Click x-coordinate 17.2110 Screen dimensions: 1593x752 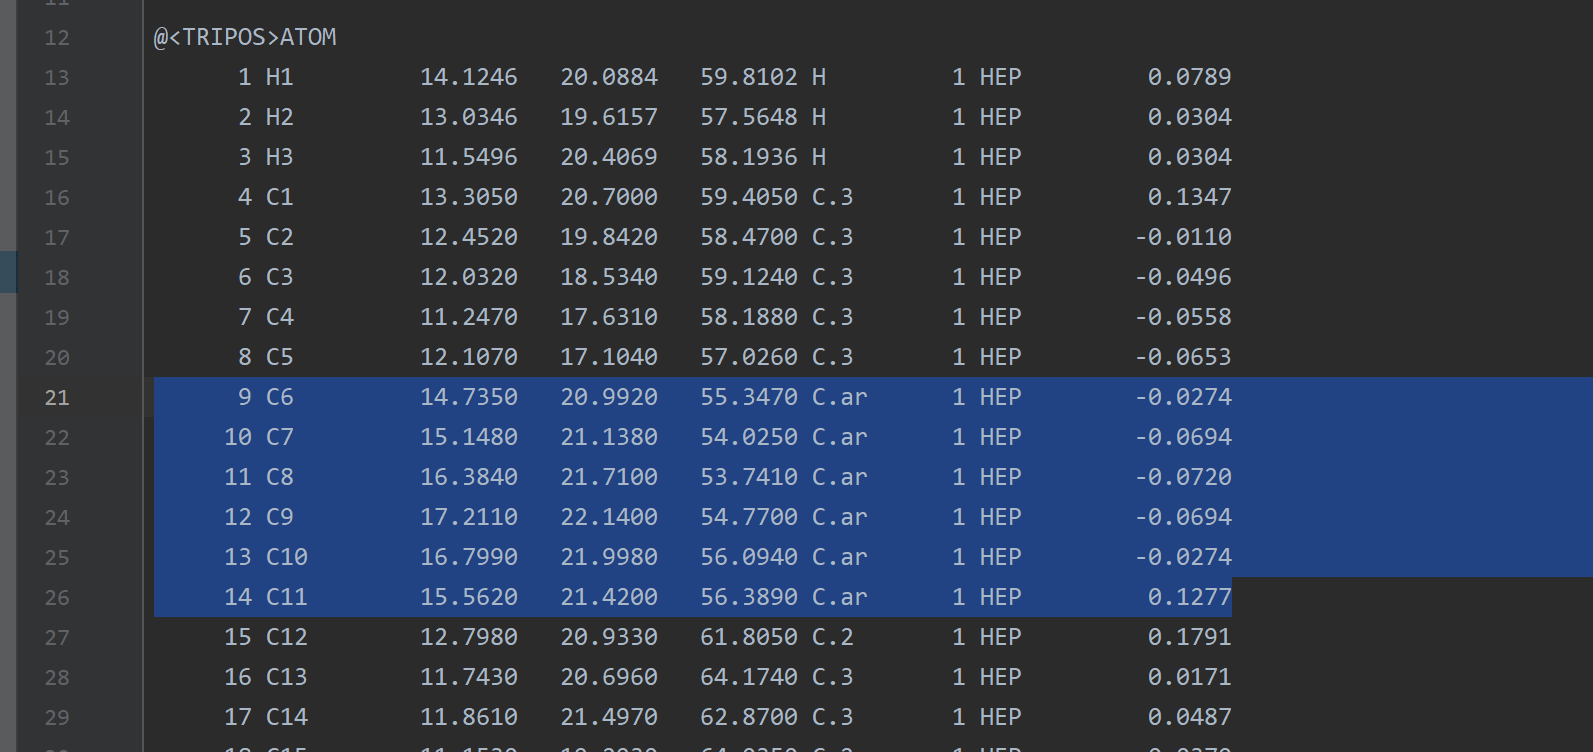469,517
